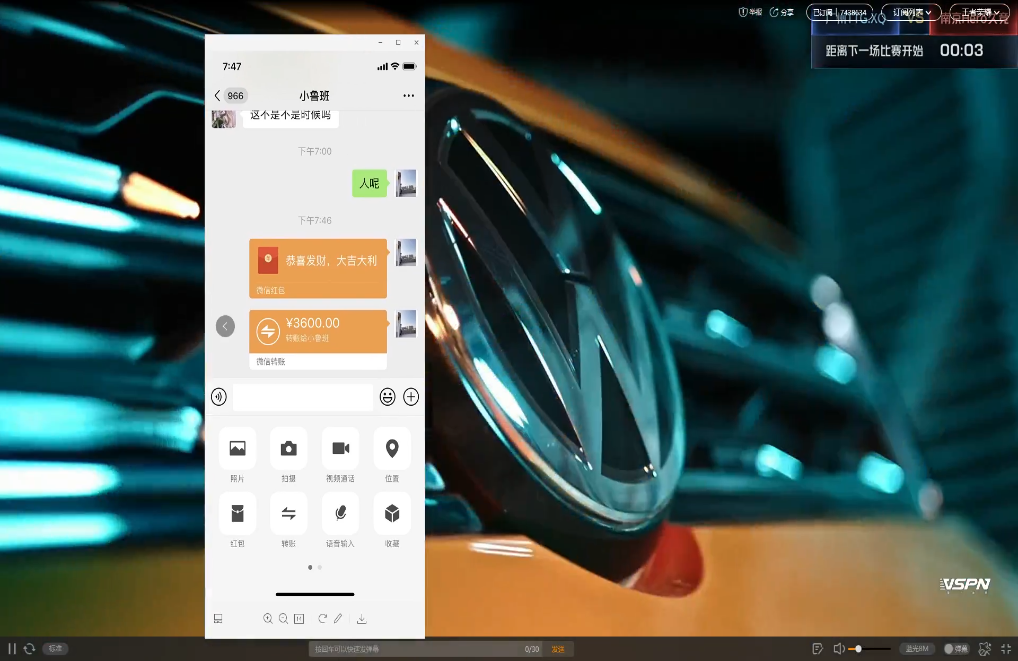1018x661 pixels.
Task: Toggle the 弹幕 switch
Action: (956, 648)
